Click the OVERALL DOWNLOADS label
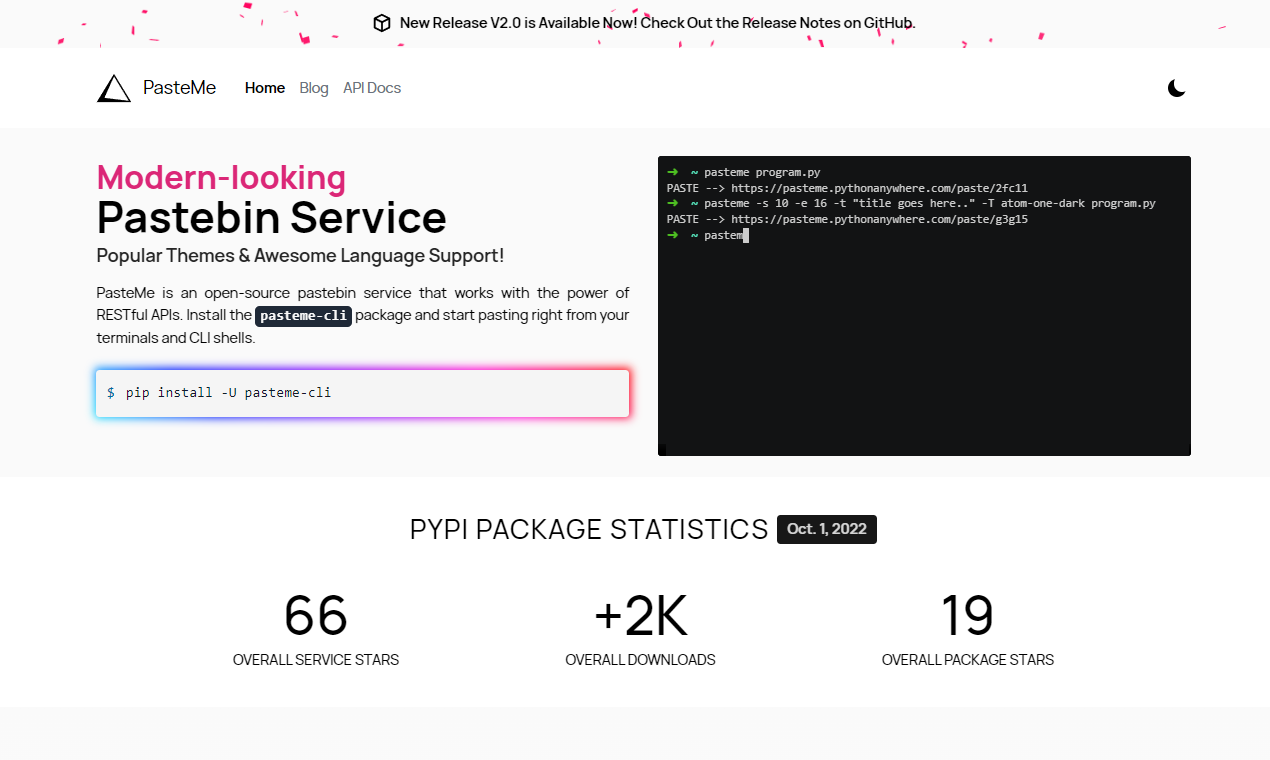 point(640,660)
